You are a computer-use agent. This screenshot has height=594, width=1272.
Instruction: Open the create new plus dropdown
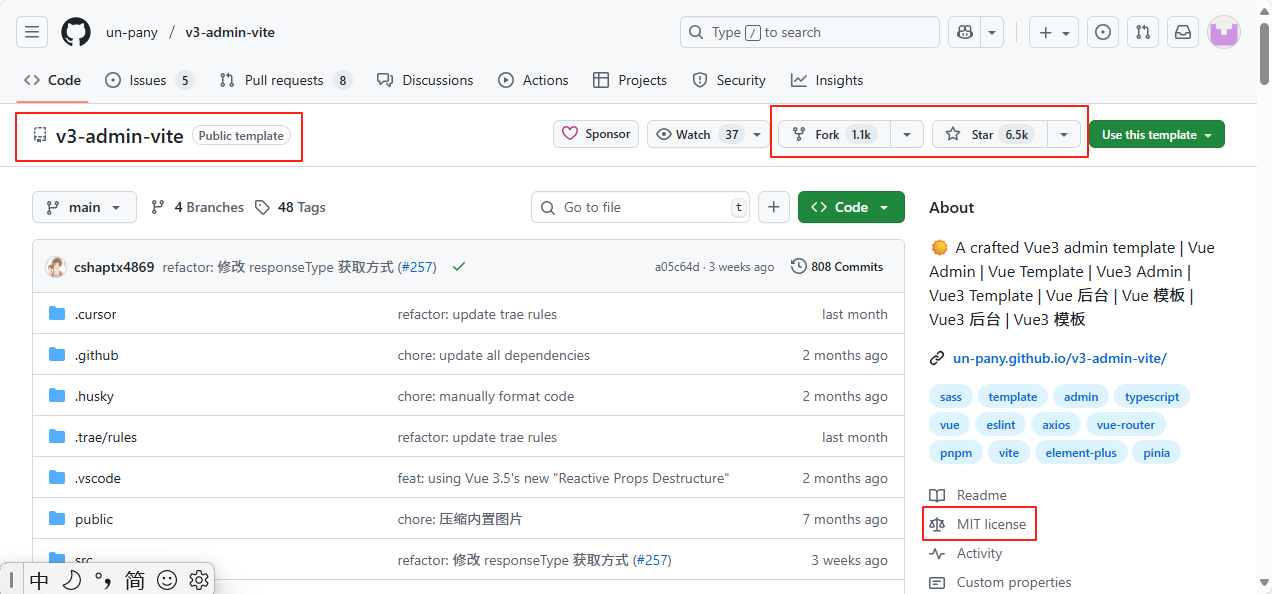pyautogui.click(x=1054, y=32)
